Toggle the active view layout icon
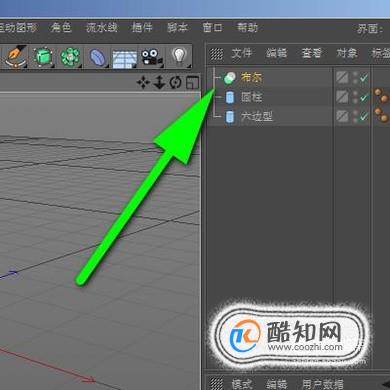The height and width of the screenshot is (390, 390). [x=192, y=82]
